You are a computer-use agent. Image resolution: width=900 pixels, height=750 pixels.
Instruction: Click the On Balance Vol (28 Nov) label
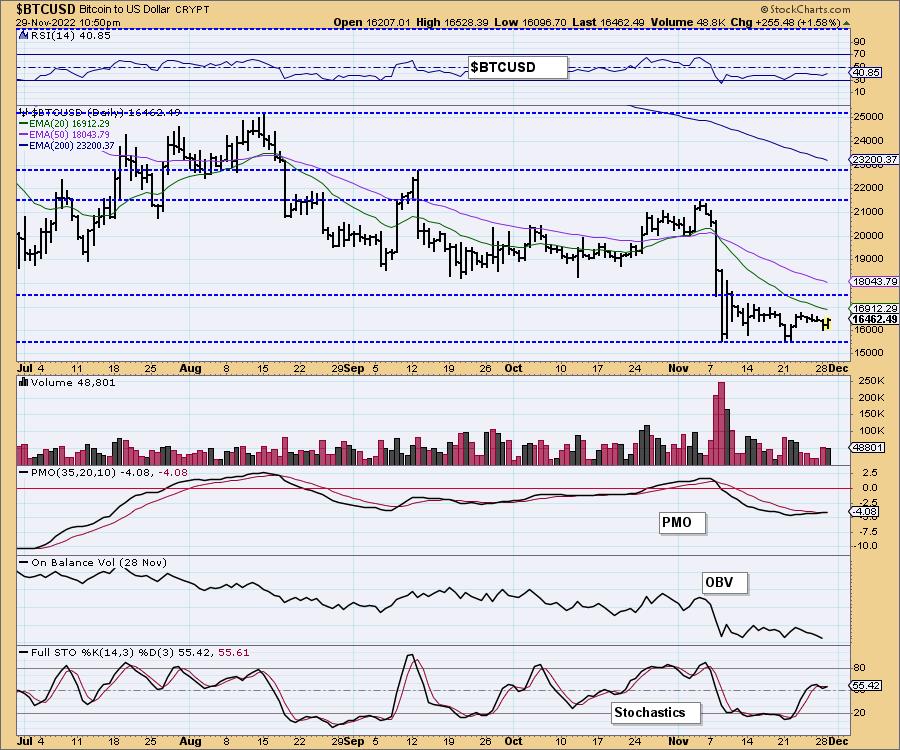99,562
